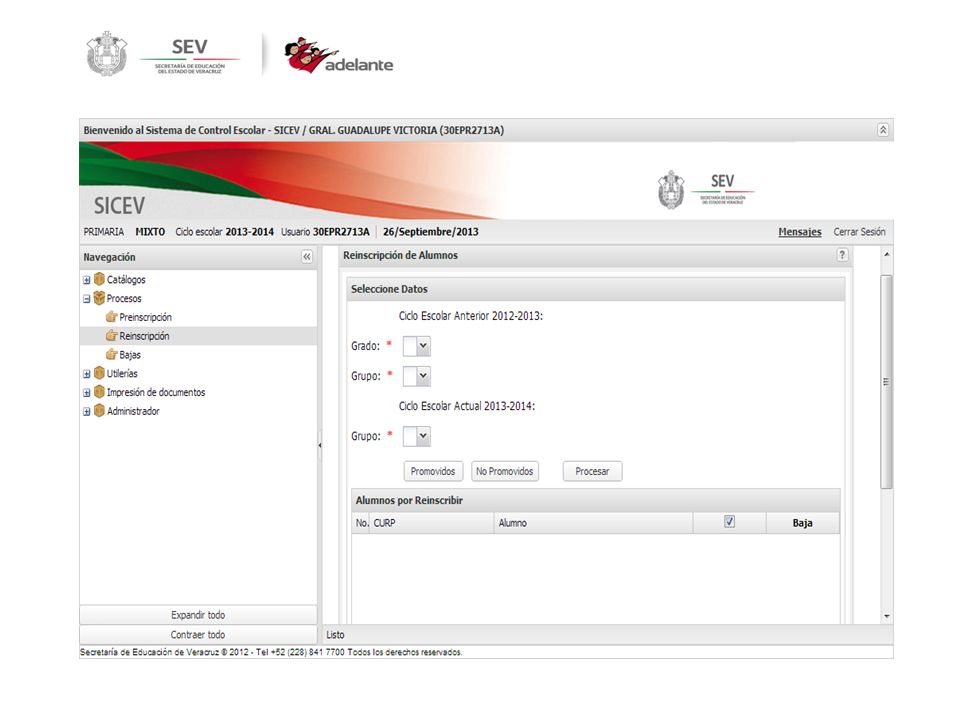Click the CURP column header
Image resolution: width=960 pixels, height=720 pixels.
click(432, 523)
